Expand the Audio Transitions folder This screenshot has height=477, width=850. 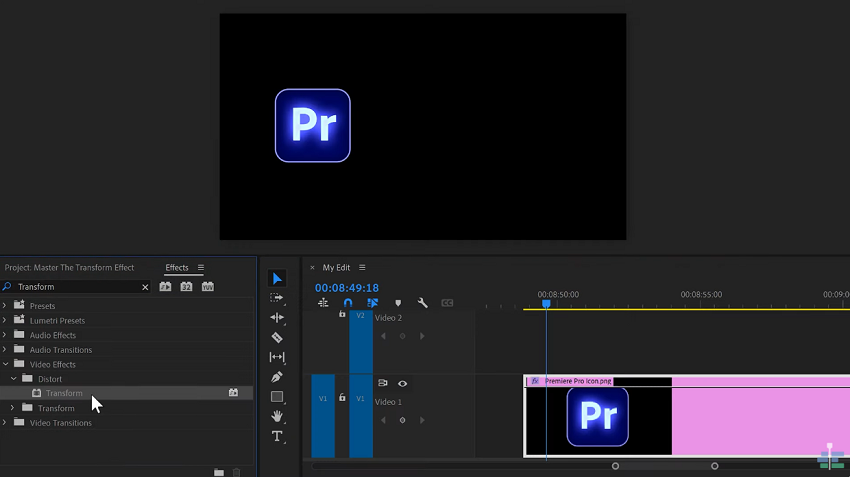4,350
